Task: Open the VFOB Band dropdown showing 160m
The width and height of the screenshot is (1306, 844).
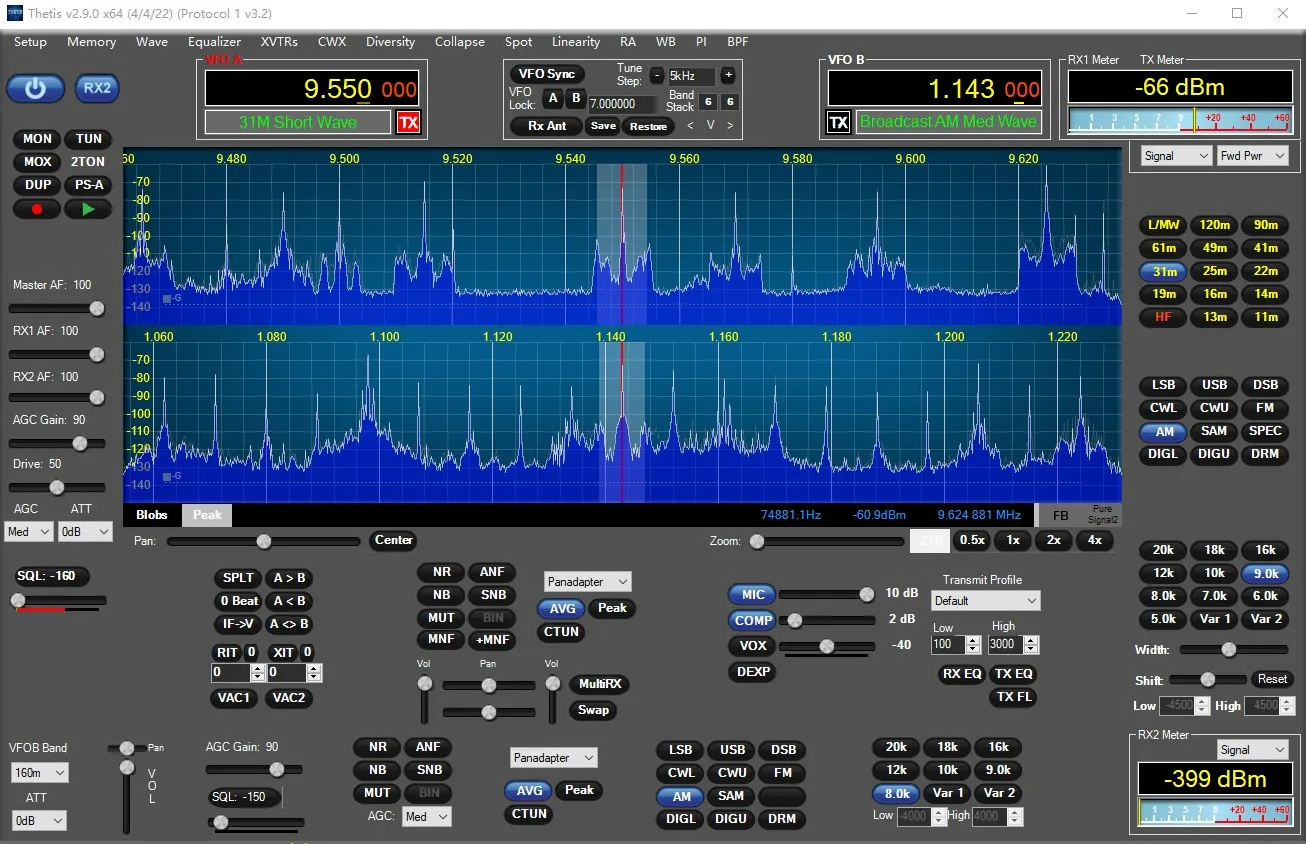Action: 38,772
